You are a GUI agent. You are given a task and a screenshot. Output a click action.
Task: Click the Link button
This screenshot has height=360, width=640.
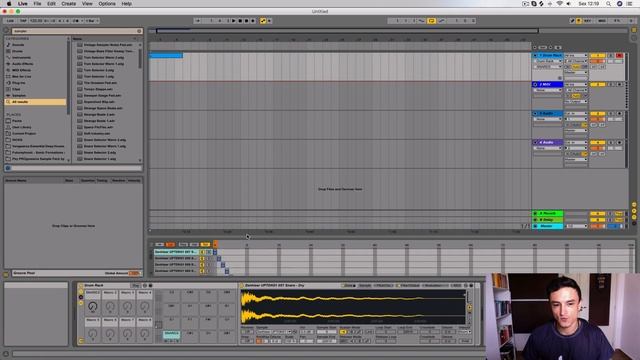10,21
